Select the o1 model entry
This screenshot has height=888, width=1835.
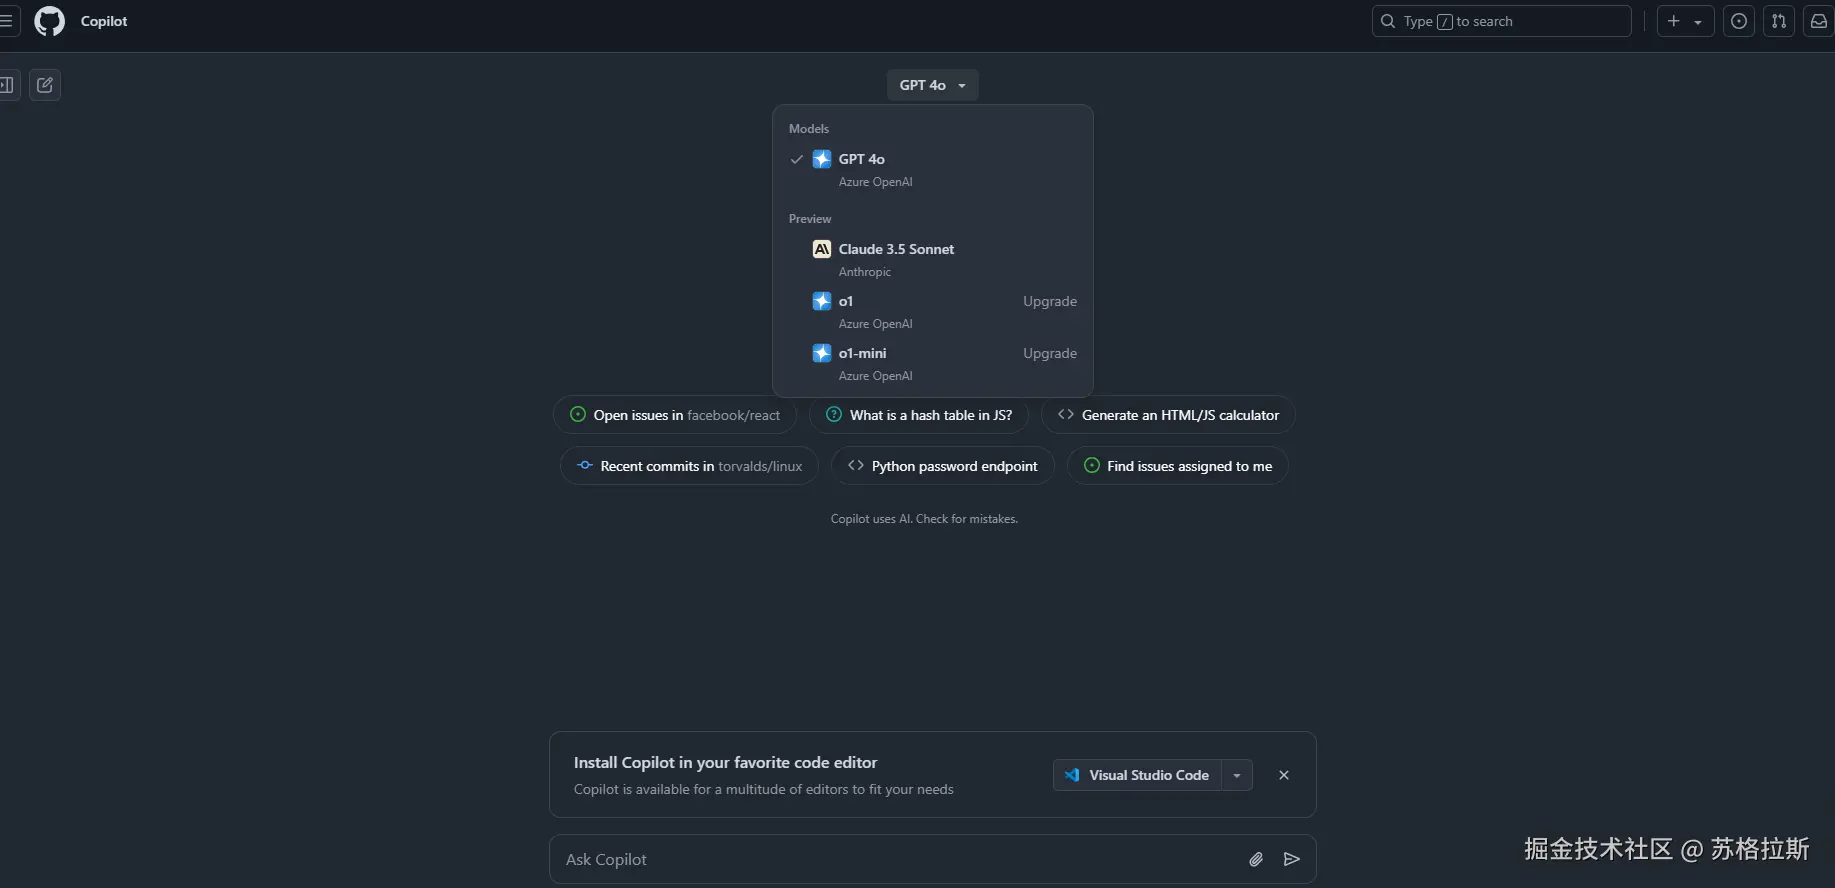point(933,311)
